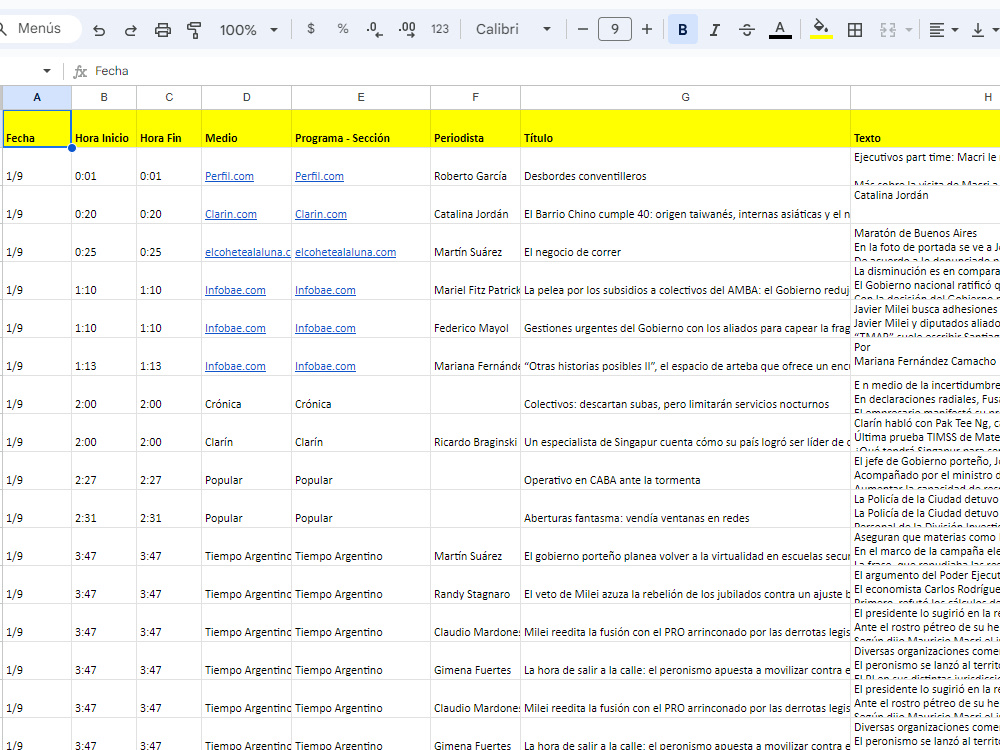Click the Menús search box

tap(40, 29)
